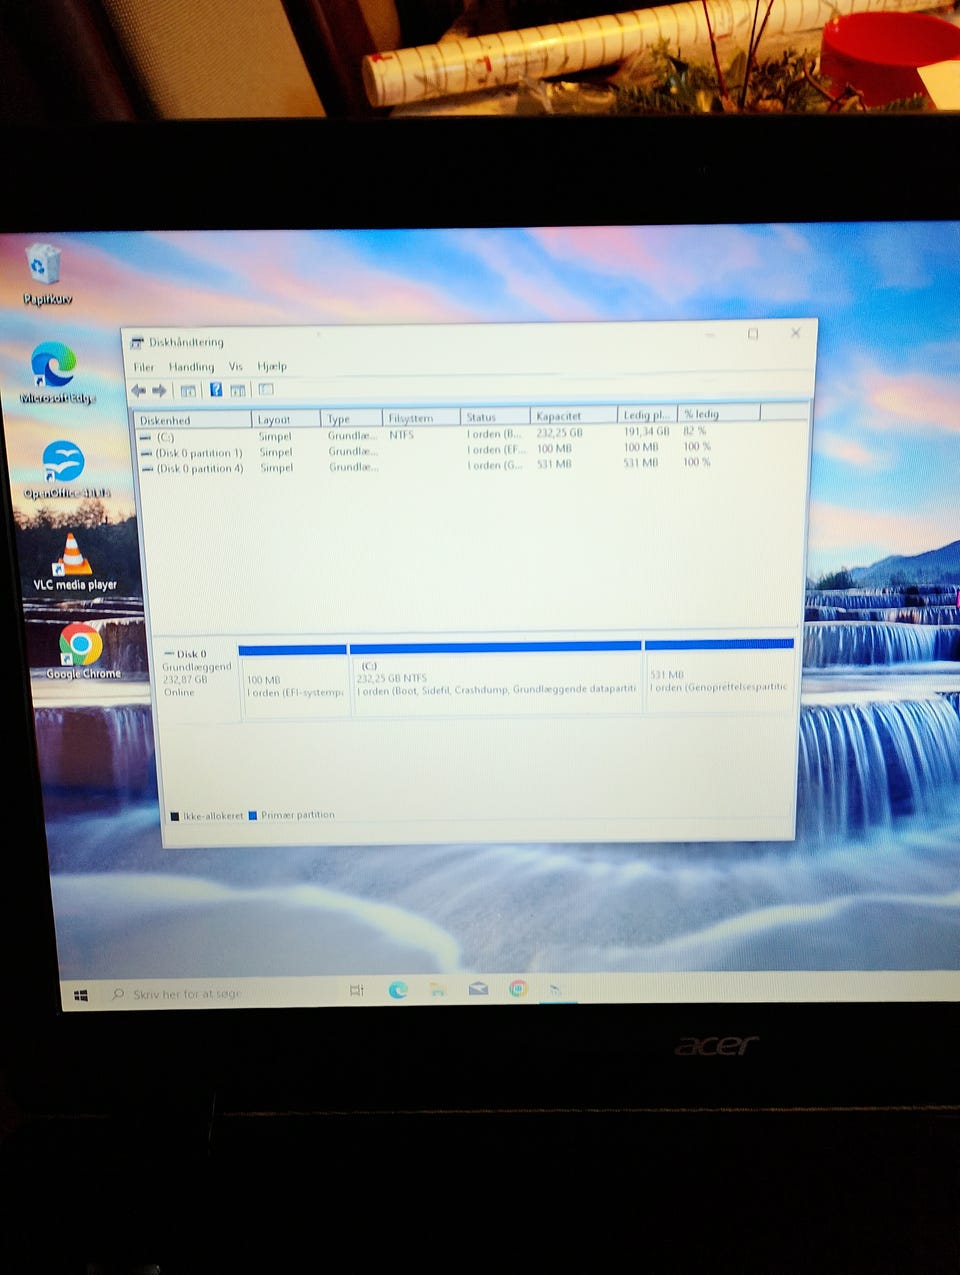960x1275 pixels.
Task: Open the Google Chrome desktop icon
Action: click(82, 652)
